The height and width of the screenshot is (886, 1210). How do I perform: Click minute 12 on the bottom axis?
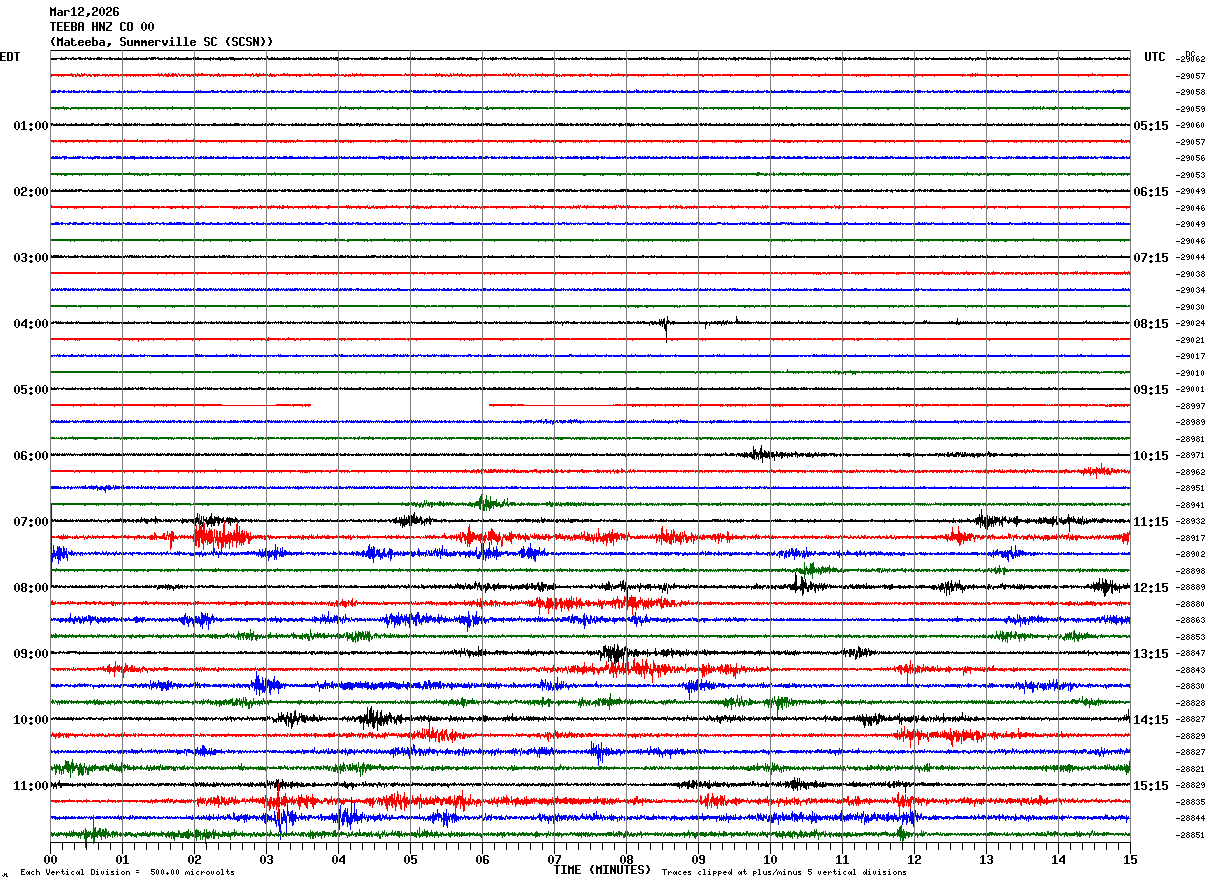coord(914,859)
